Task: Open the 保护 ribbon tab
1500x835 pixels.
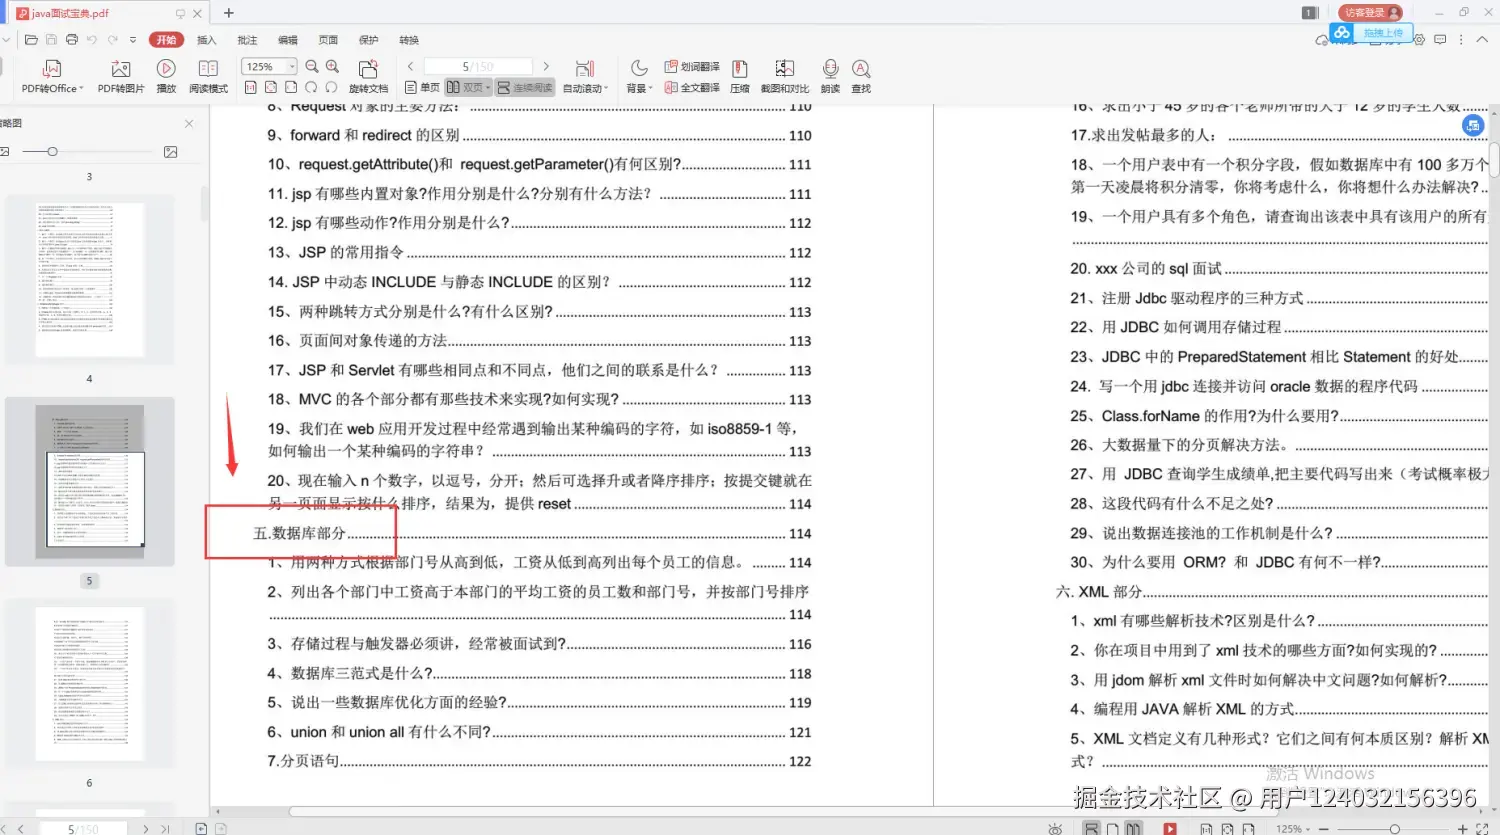Action: click(x=368, y=40)
